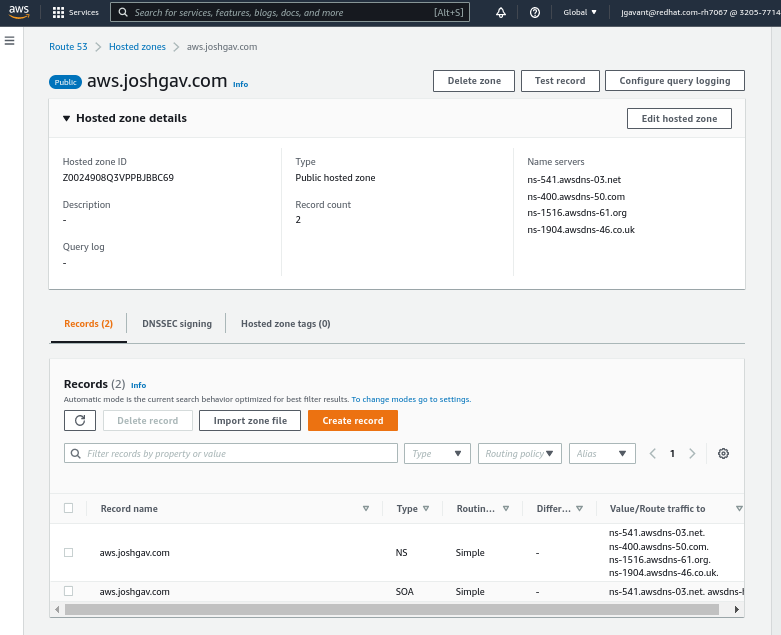Switch to the DNSSEC signing tab
This screenshot has height=635, width=781.
point(177,324)
